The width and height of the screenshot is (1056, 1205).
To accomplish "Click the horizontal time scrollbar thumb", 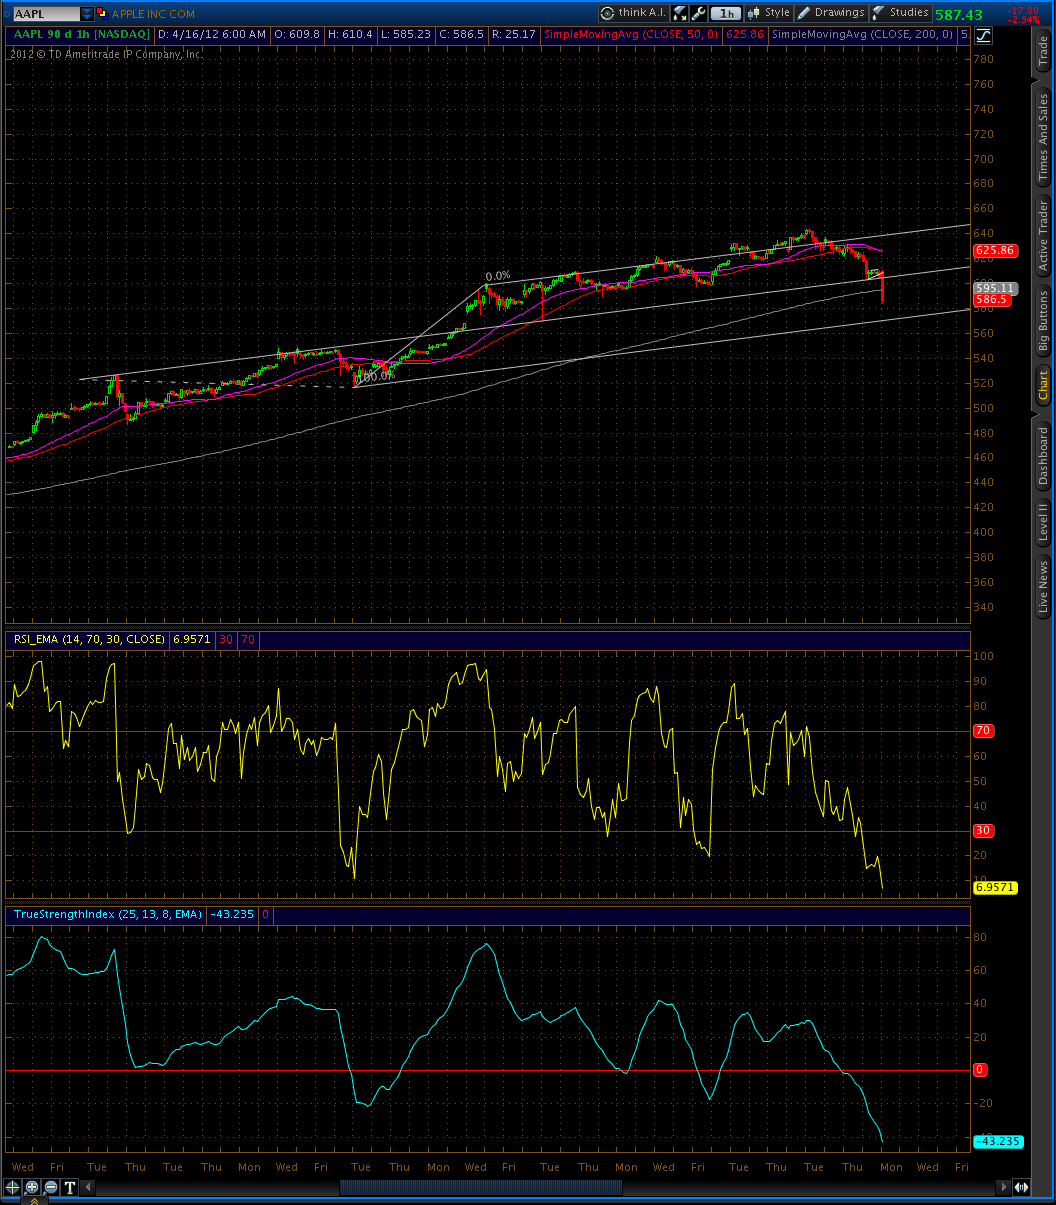I will (481, 1187).
